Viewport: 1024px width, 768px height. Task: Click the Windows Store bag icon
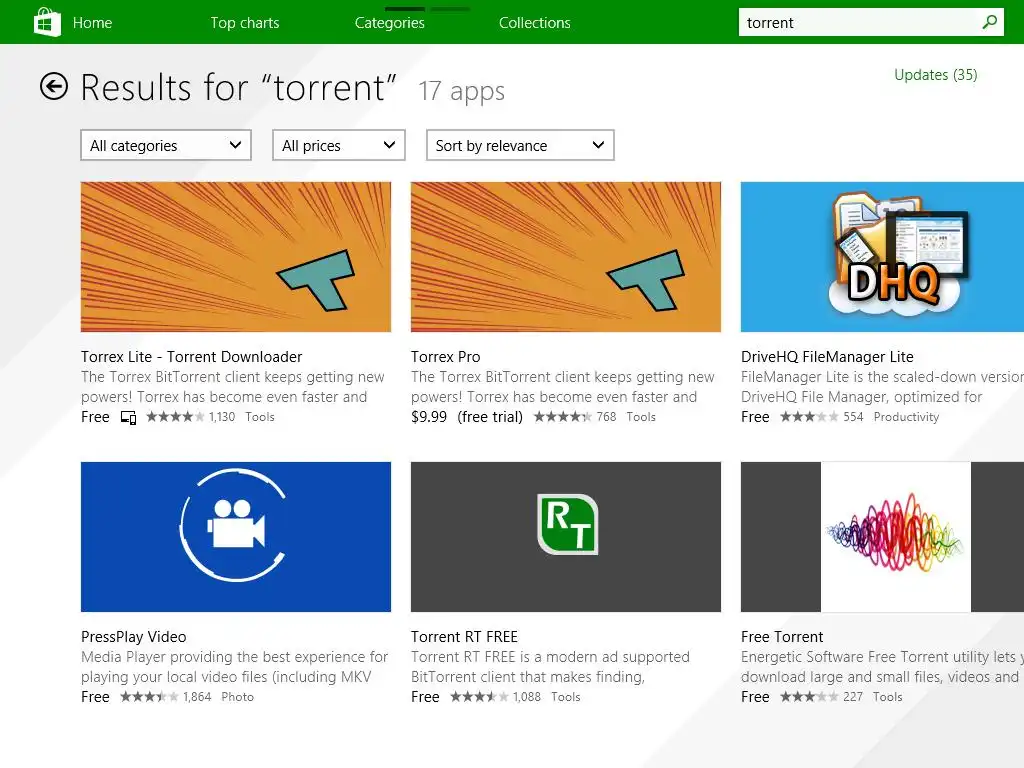[x=47, y=22]
